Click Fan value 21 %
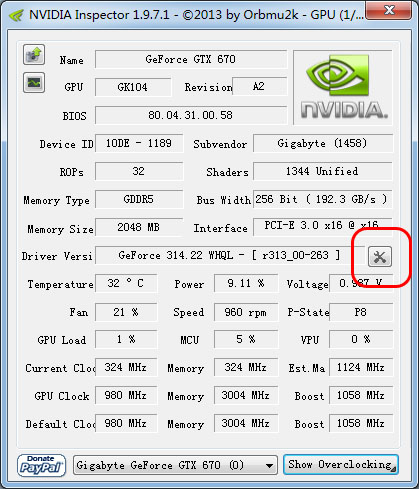Screen dimensions: 419x489 tap(126, 312)
